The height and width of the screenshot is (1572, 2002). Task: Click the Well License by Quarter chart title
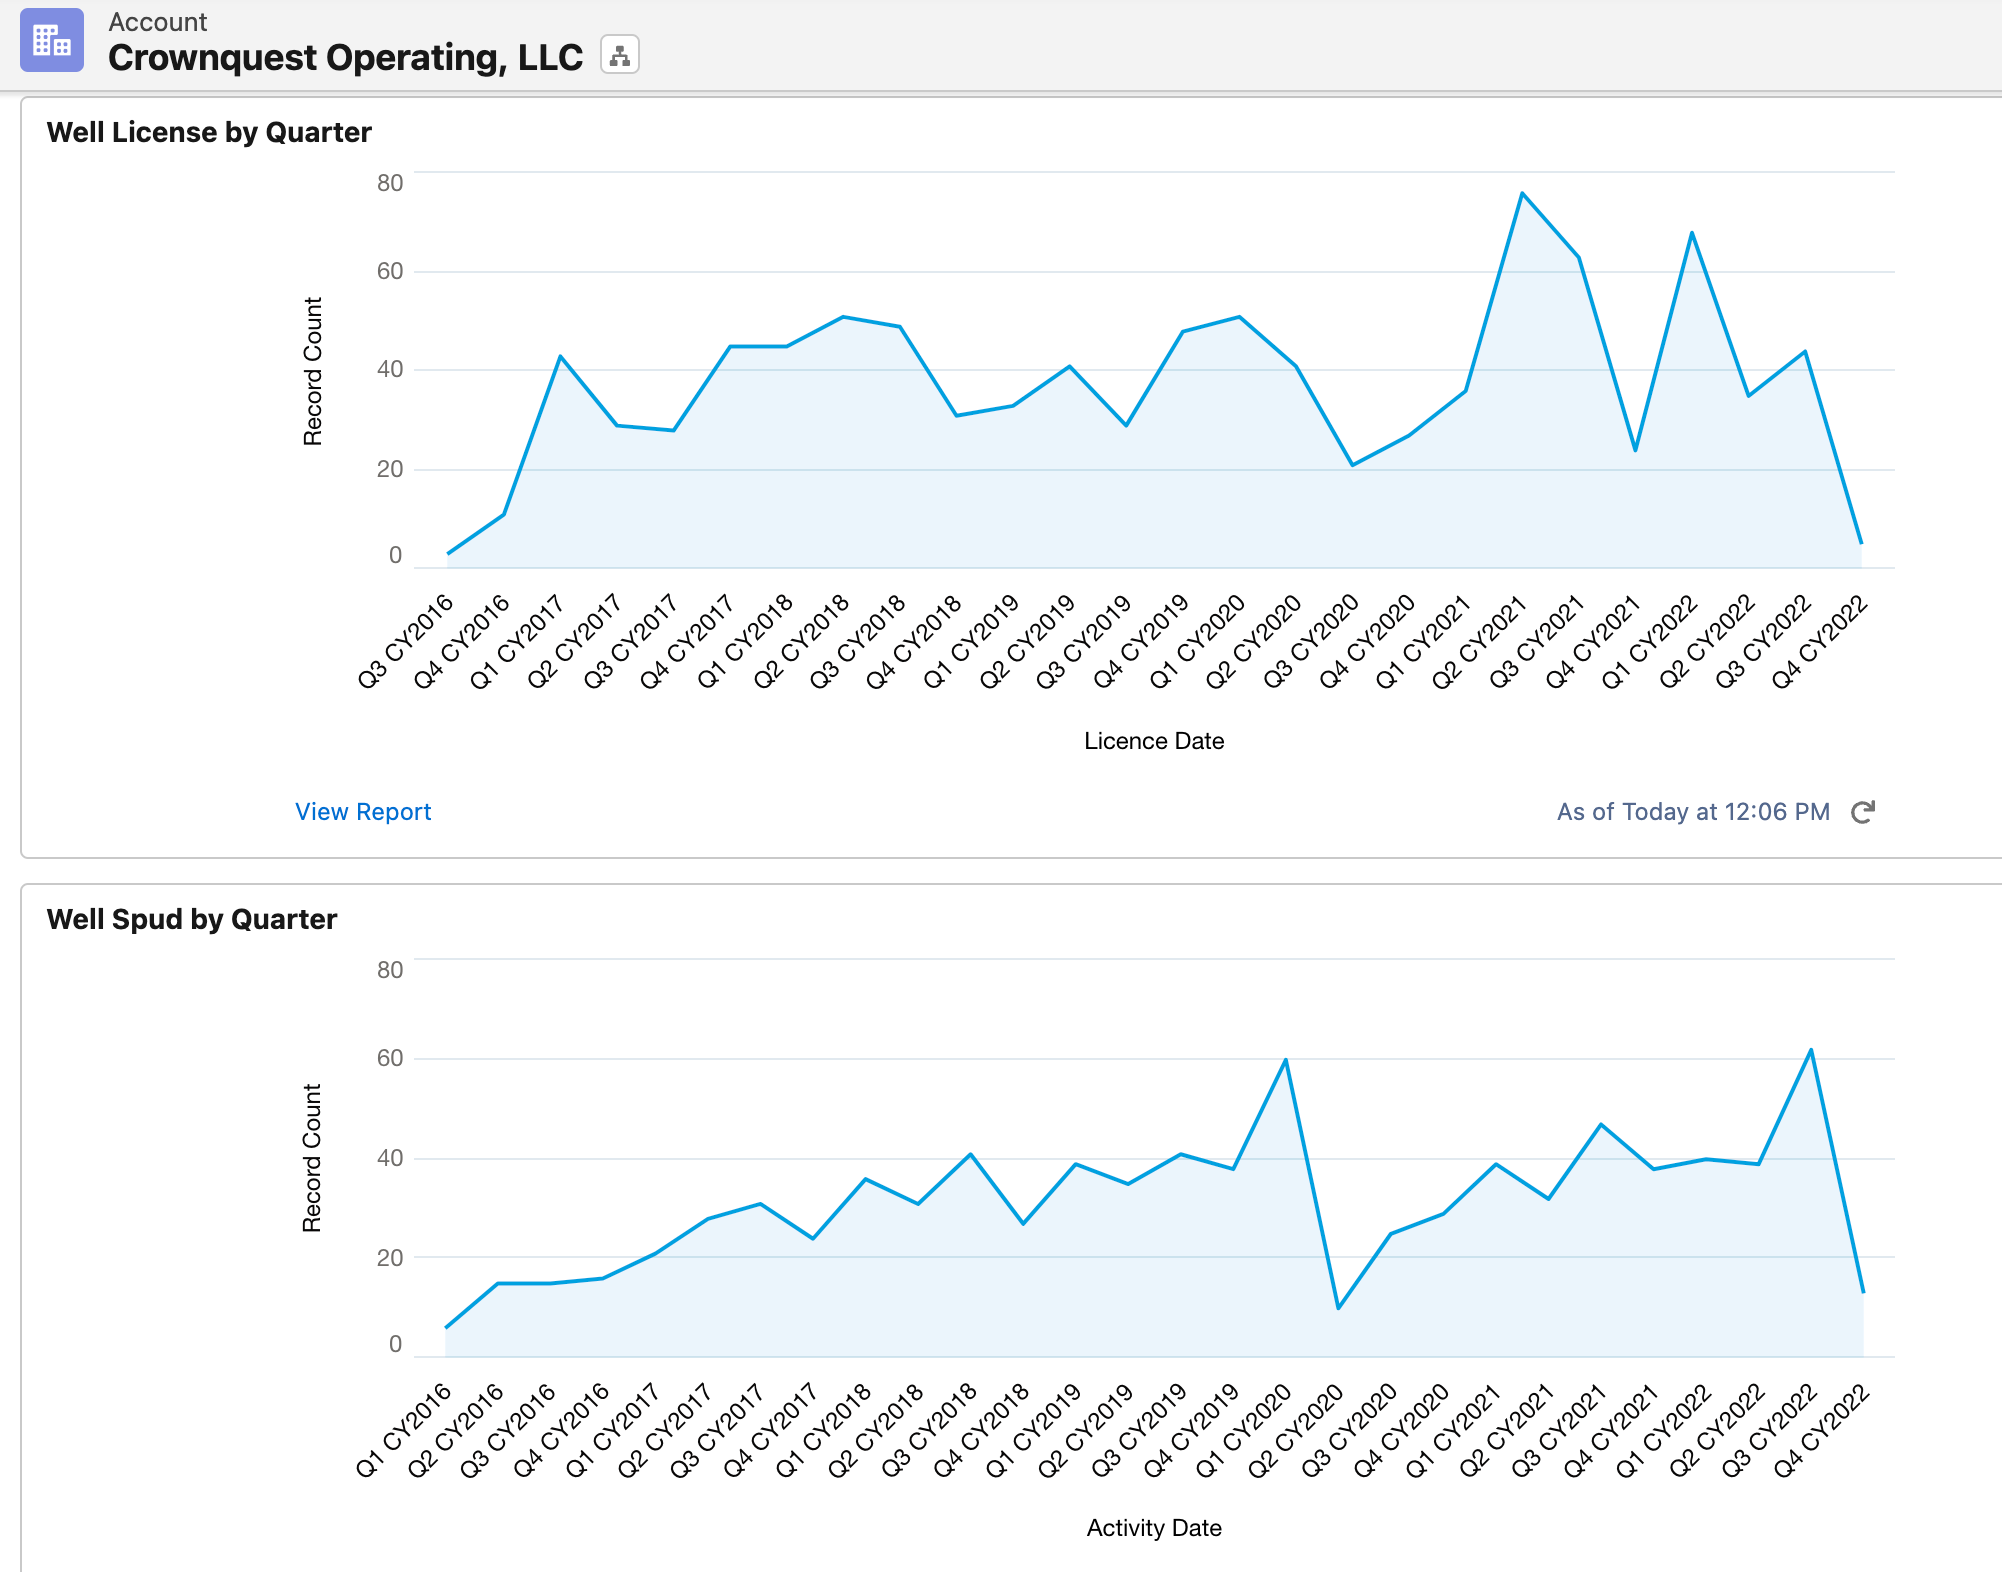(209, 131)
